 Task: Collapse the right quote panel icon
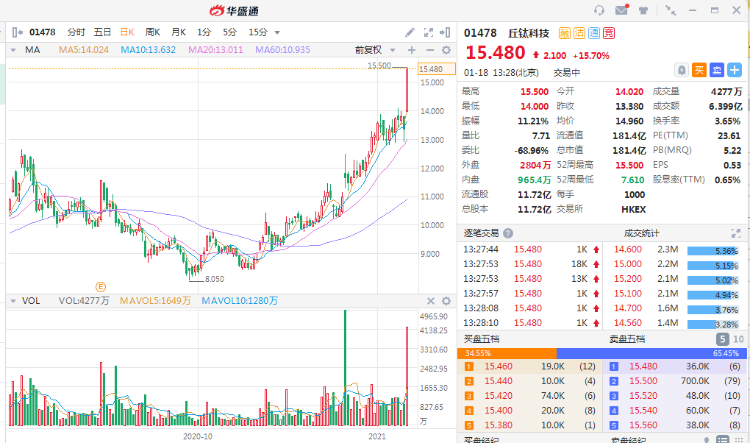tap(445, 32)
